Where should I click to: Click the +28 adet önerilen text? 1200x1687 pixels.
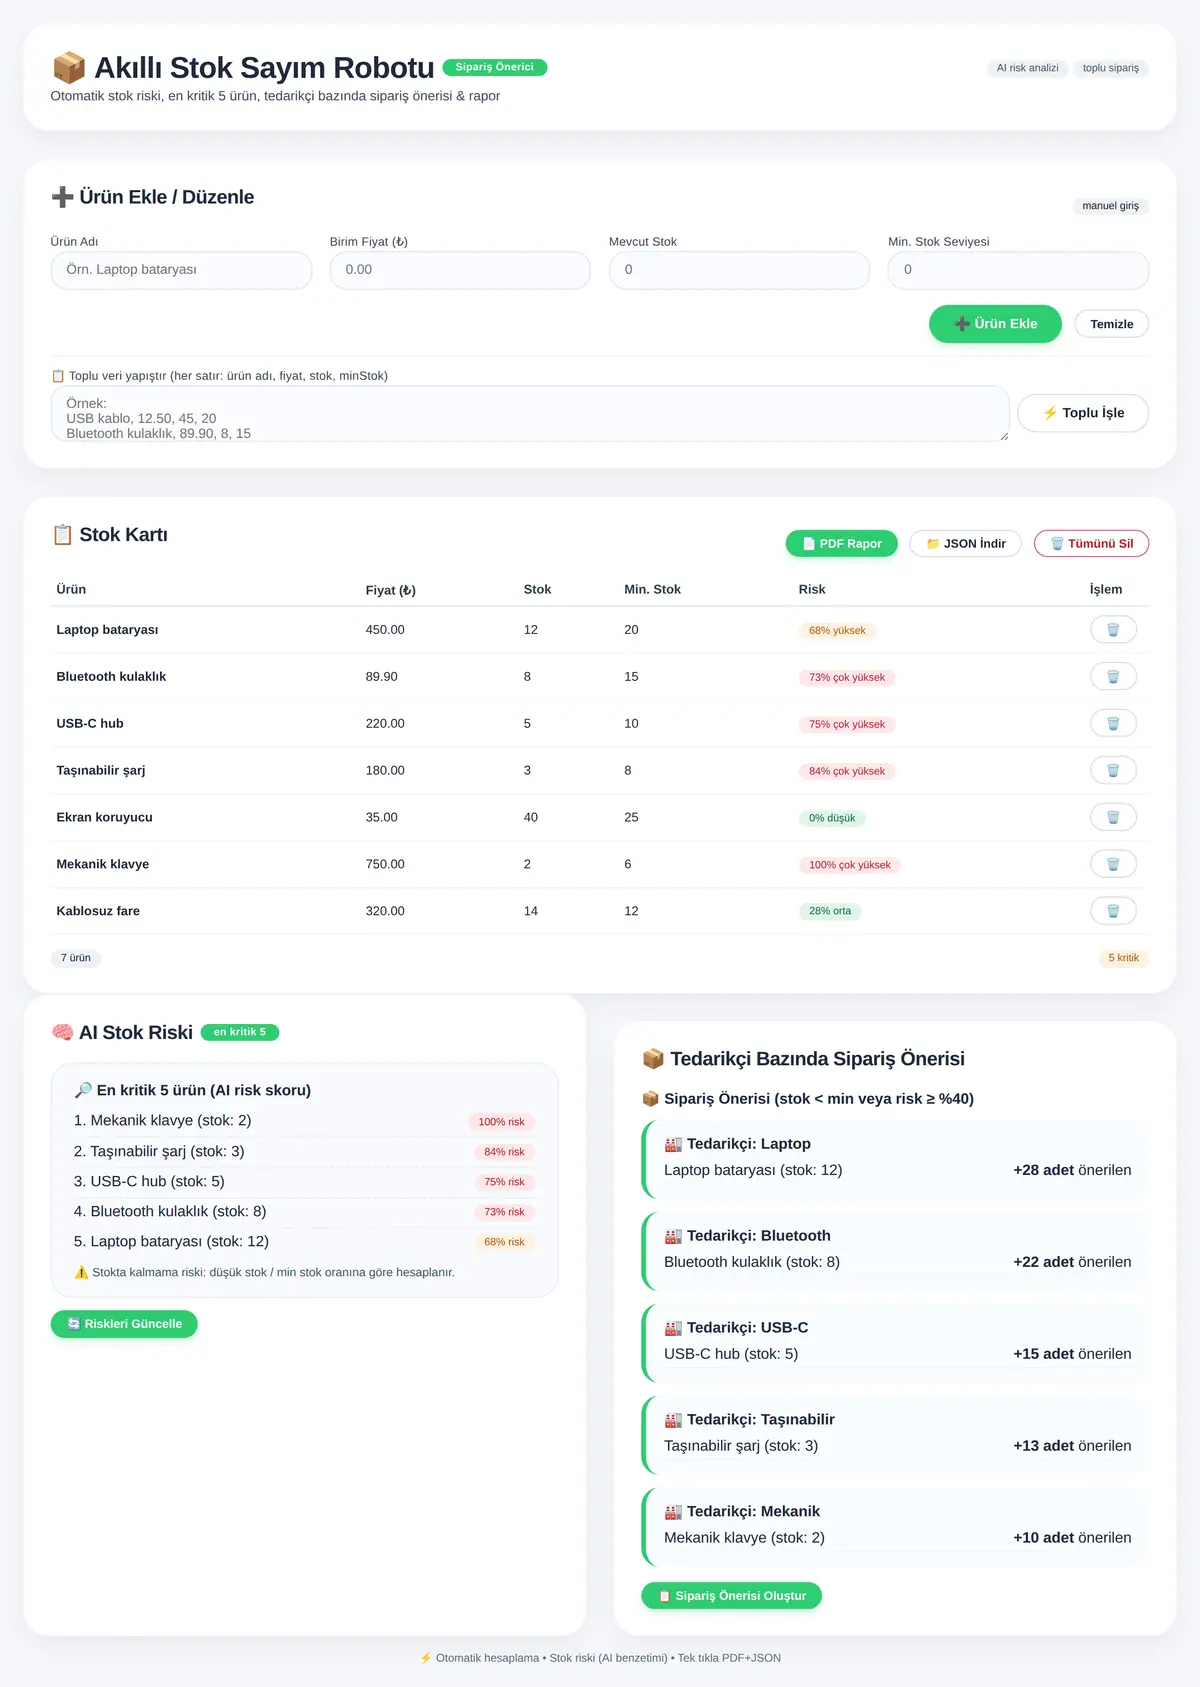(1072, 1170)
